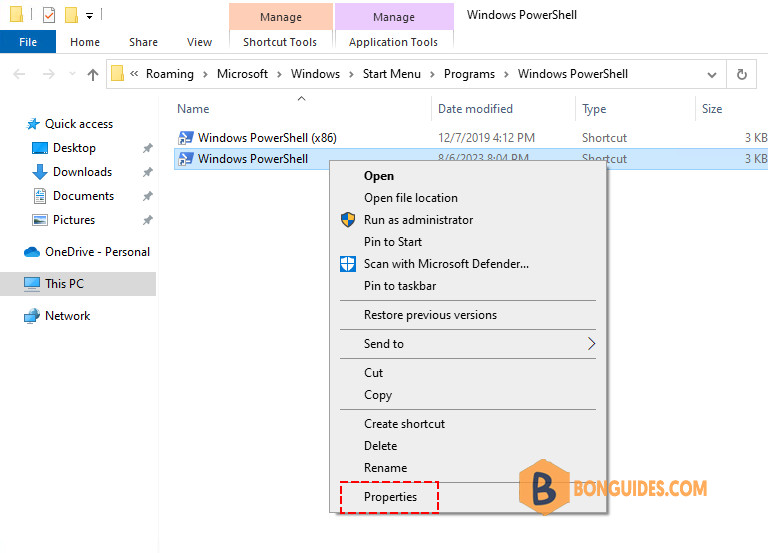Click the pin icon next to Downloads
Viewport: 768px width, 553px height.
point(147,172)
